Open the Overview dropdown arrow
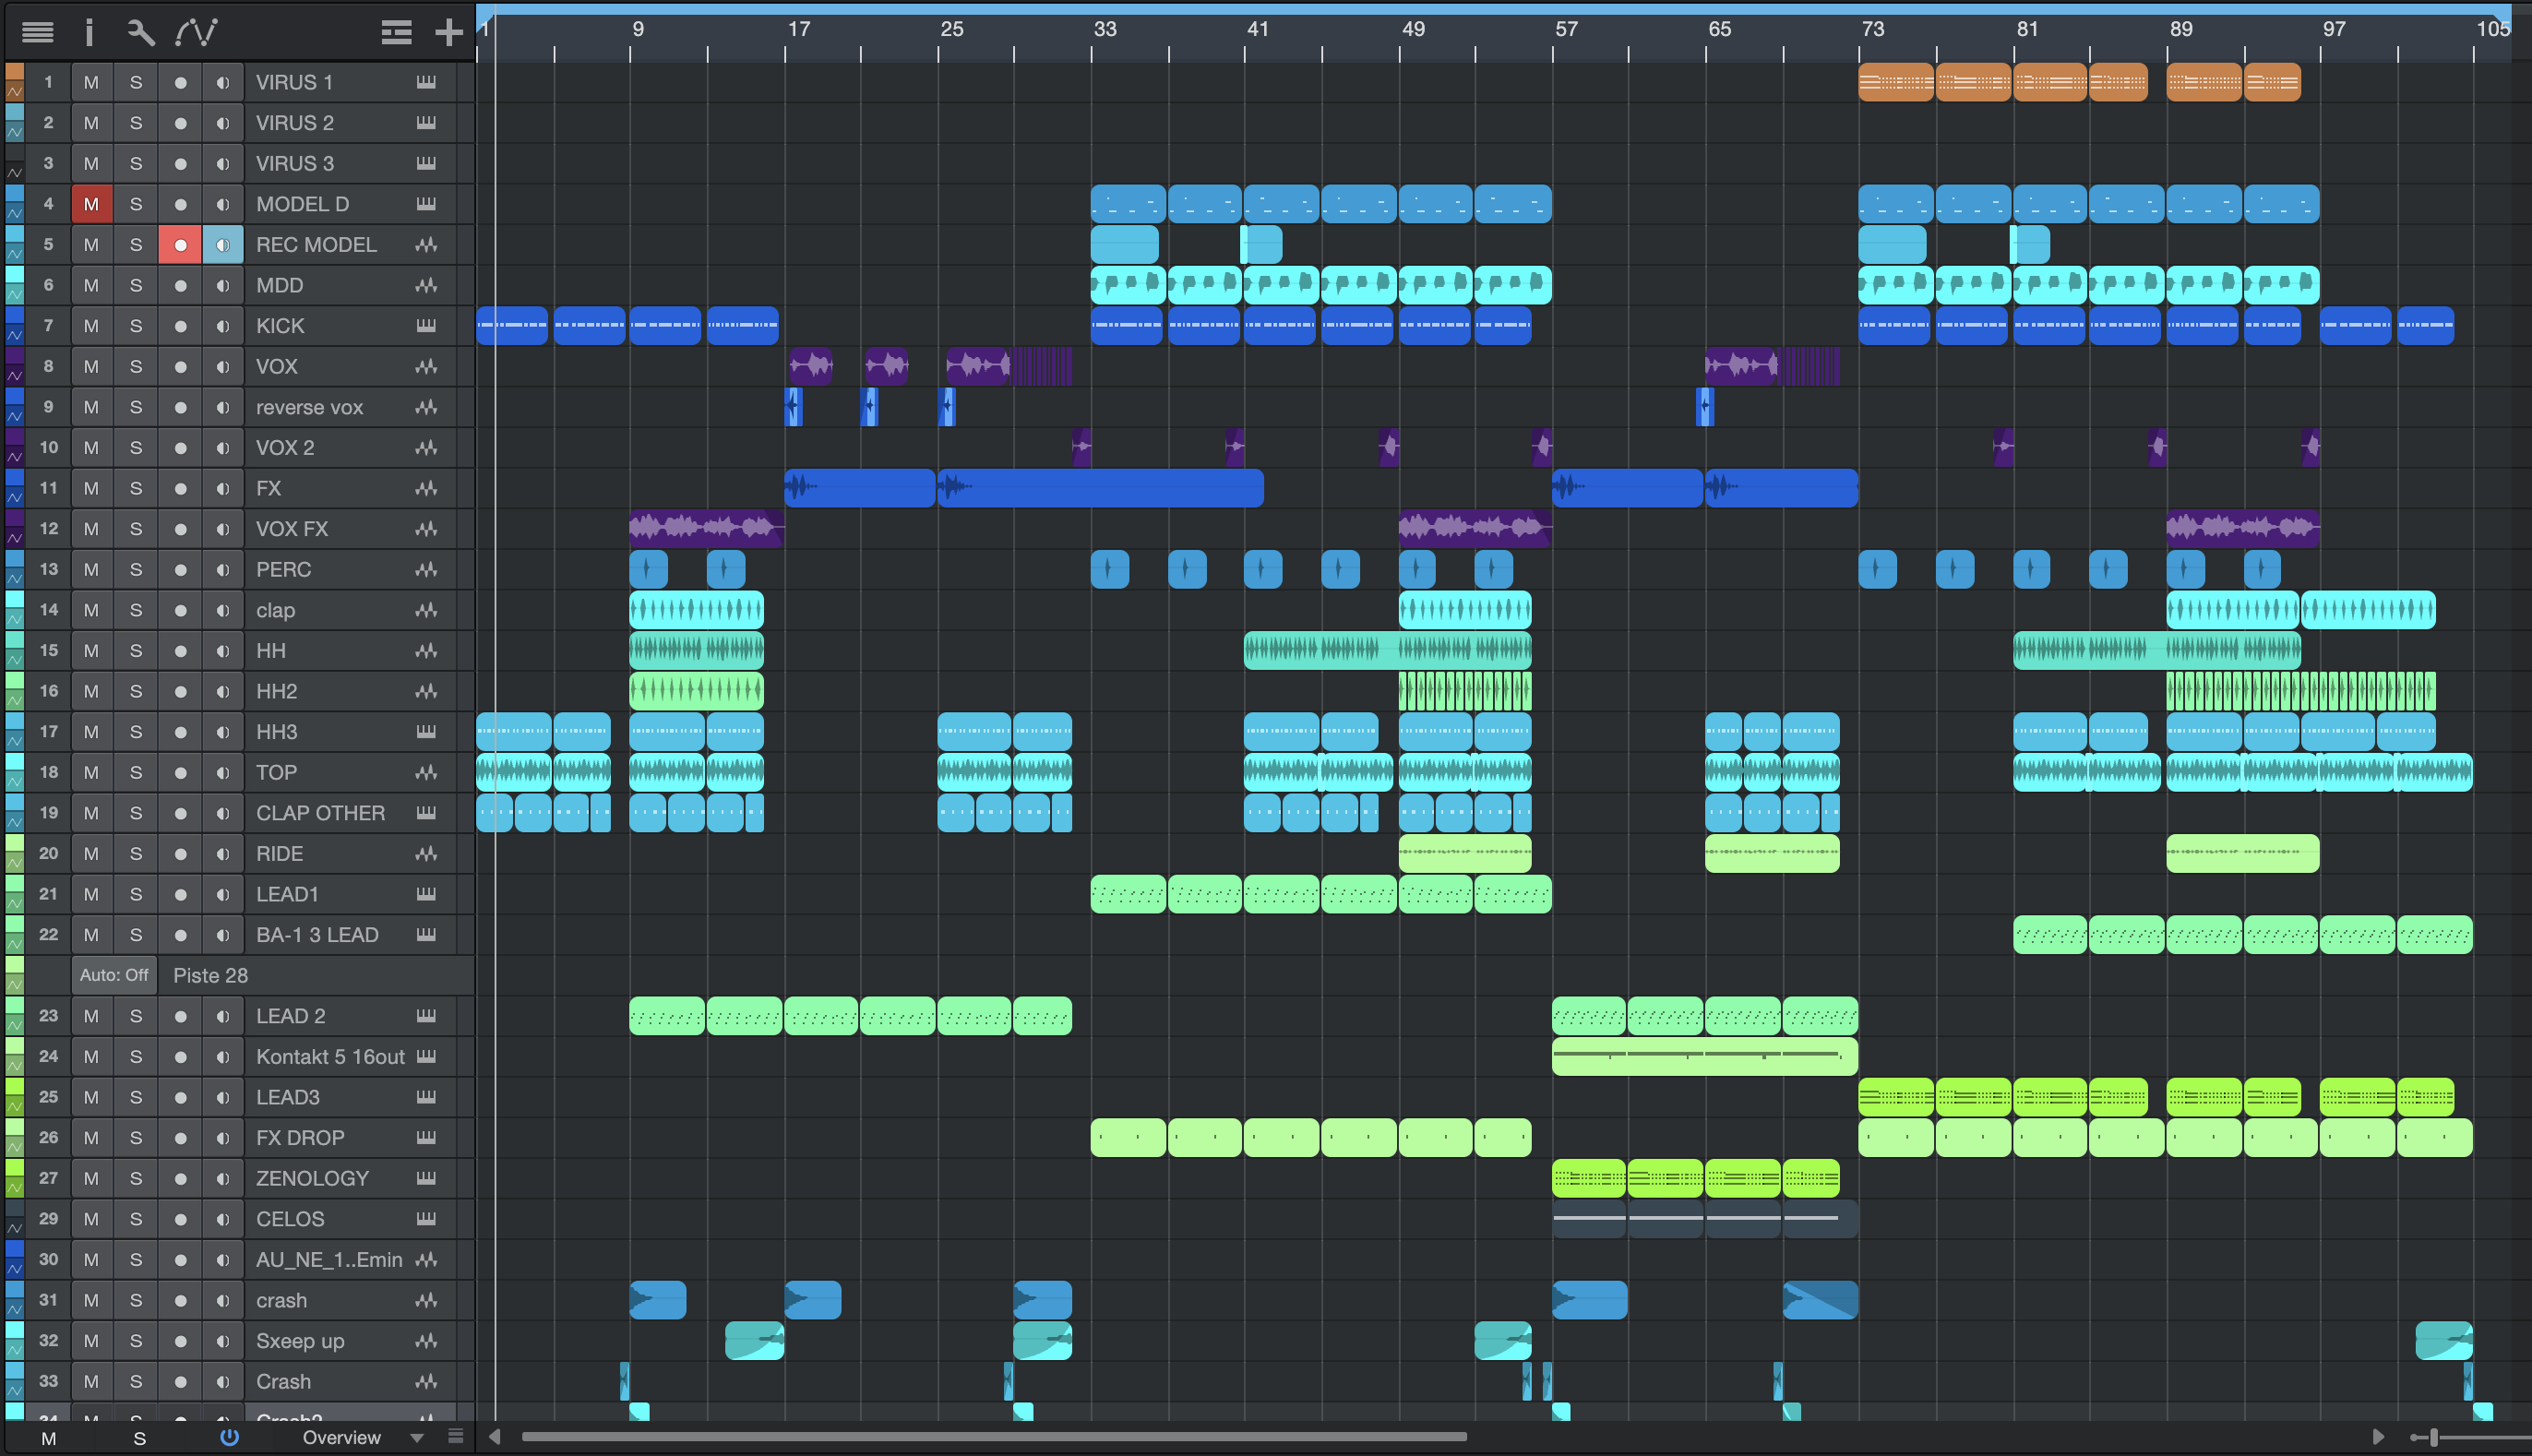Image resolution: width=2532 pixels, height=1456 pixels. (x=417, y=1437)
